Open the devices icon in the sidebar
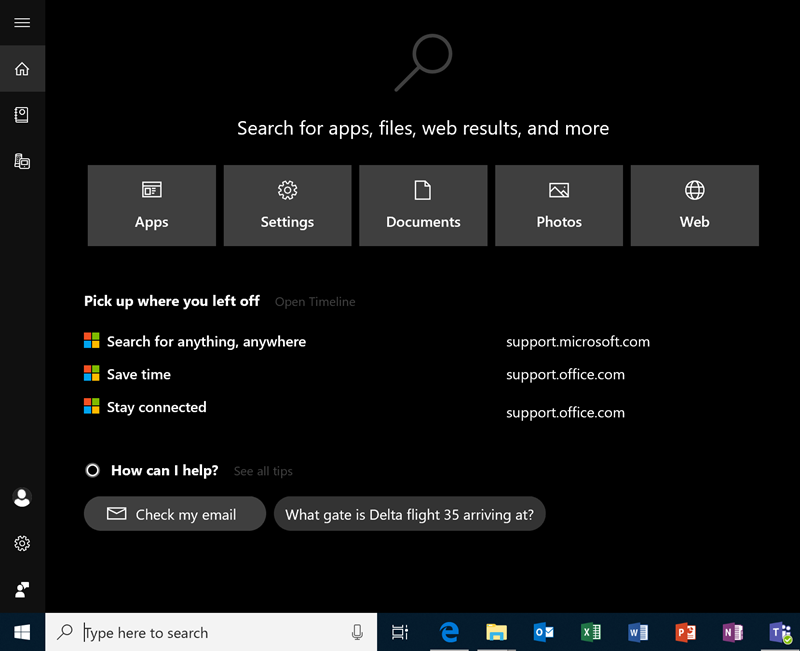 tap(22, 160)
